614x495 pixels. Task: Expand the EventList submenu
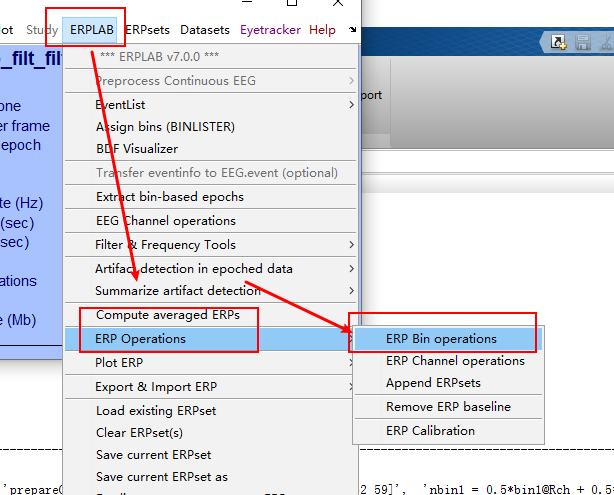pyautogui.click(x=211, y=105)
